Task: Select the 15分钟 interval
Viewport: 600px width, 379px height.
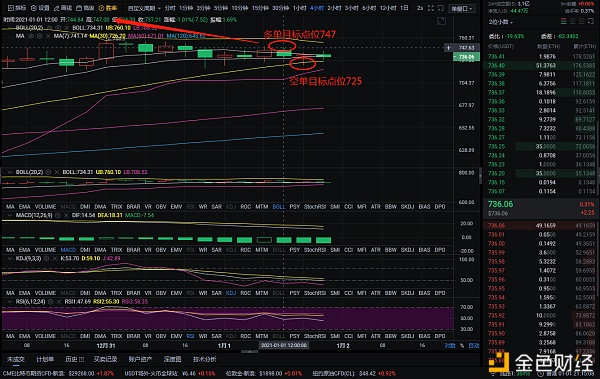Action: [260, 8]
